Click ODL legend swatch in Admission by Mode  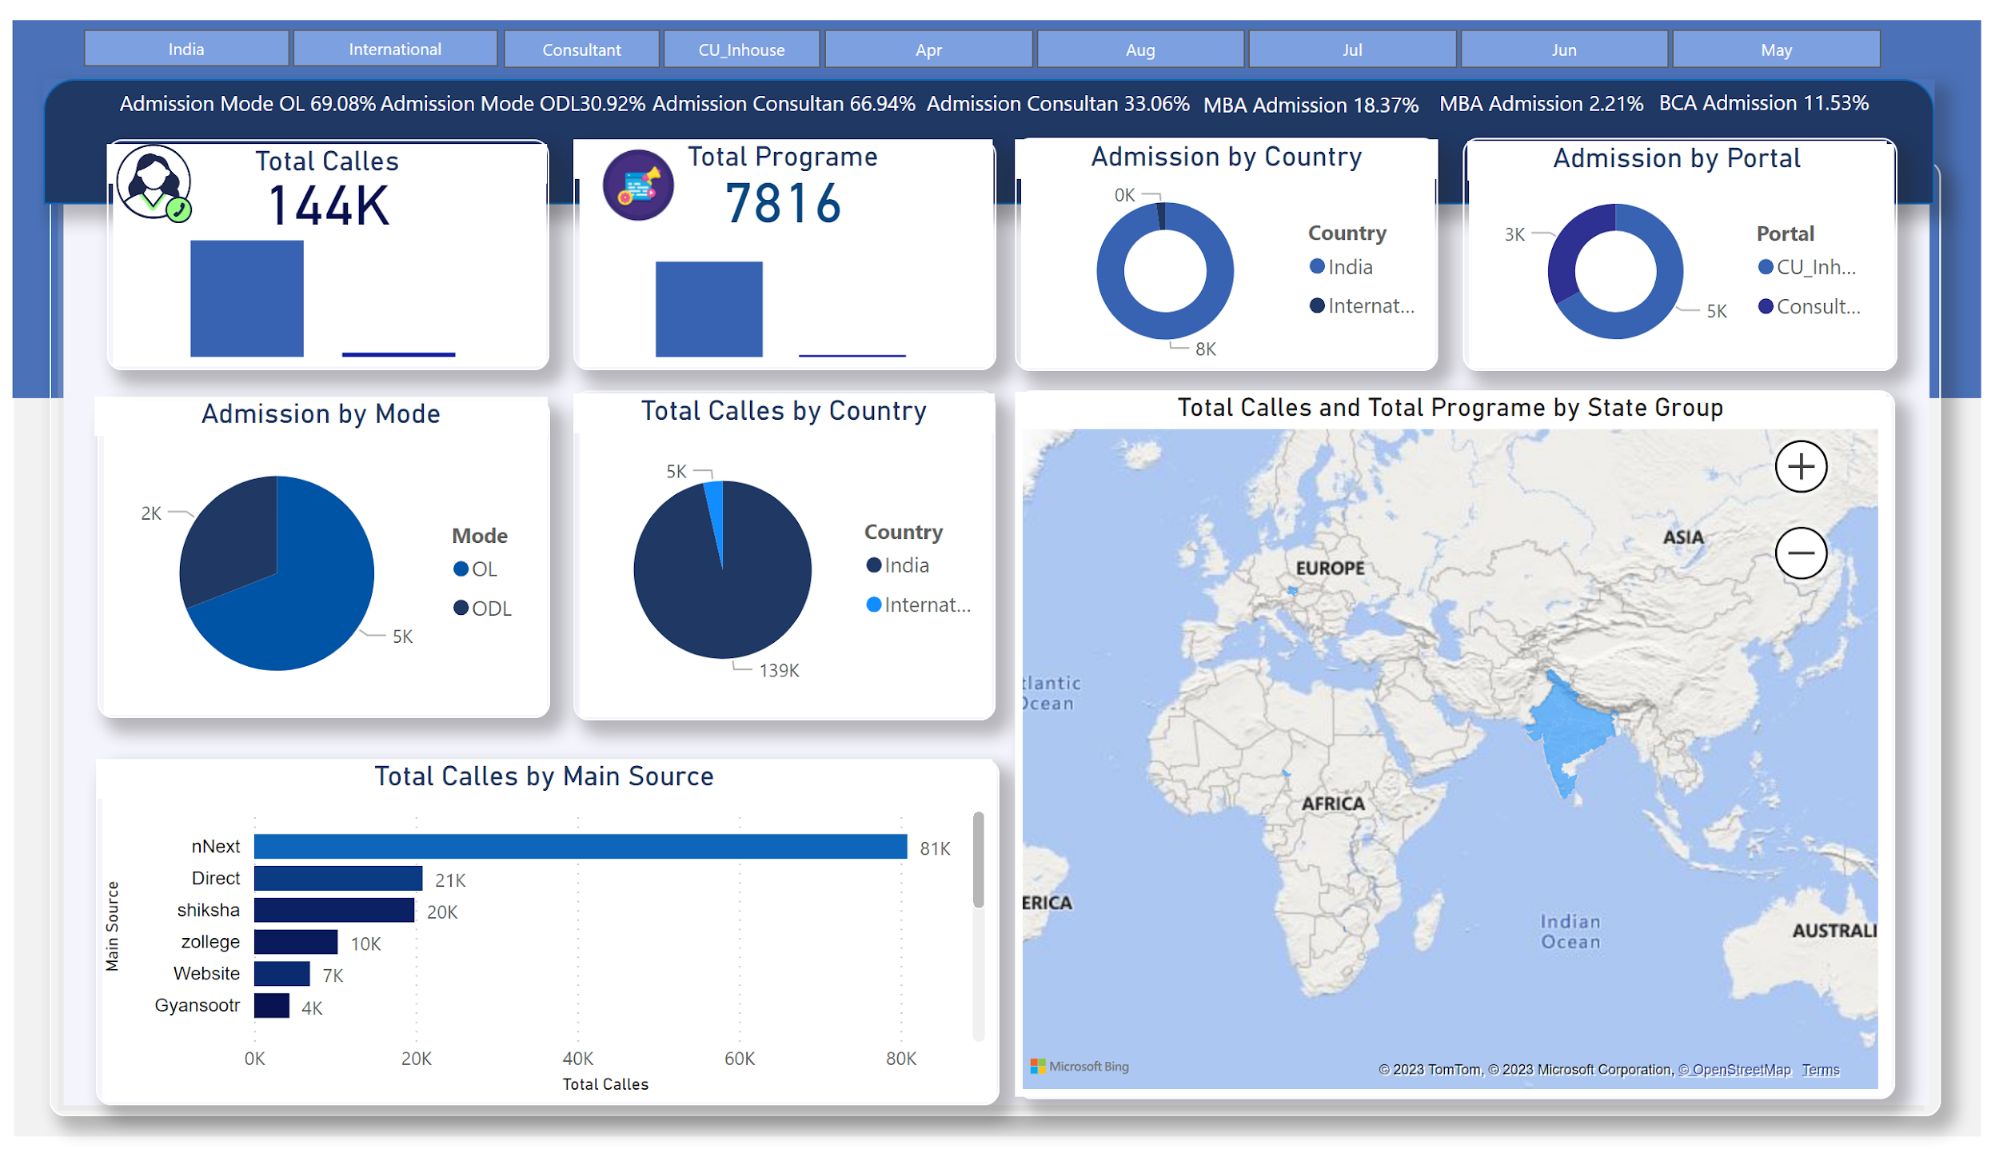[x=461, y=608]
